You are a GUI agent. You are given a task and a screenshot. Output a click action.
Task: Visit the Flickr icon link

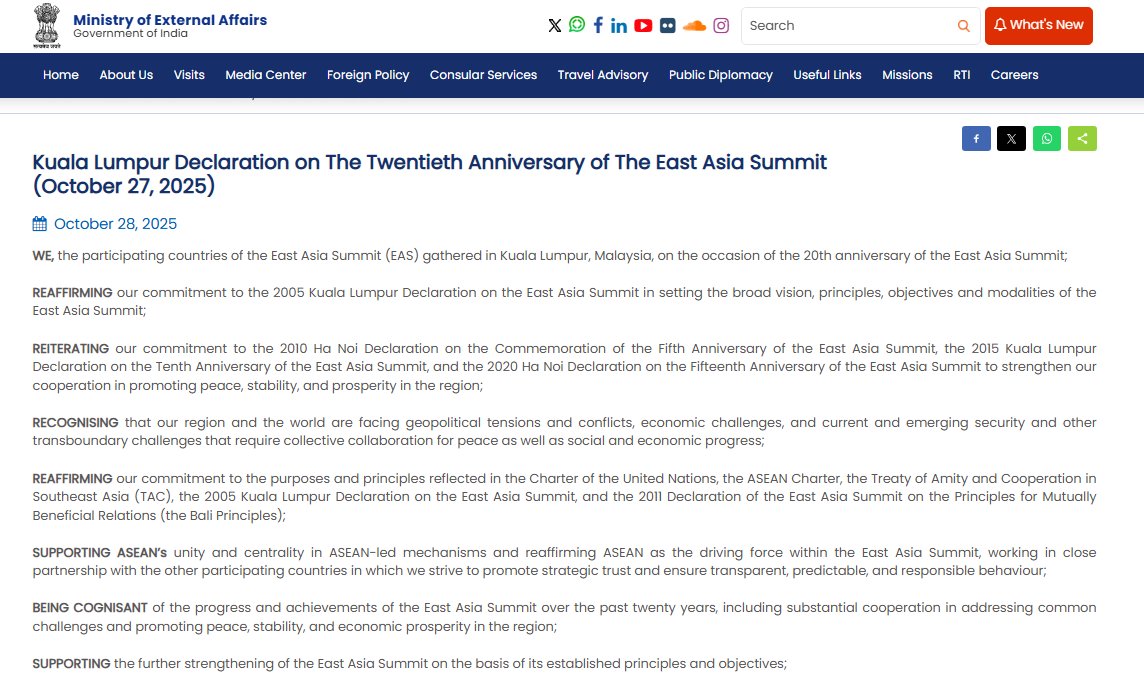coord(667,26)
